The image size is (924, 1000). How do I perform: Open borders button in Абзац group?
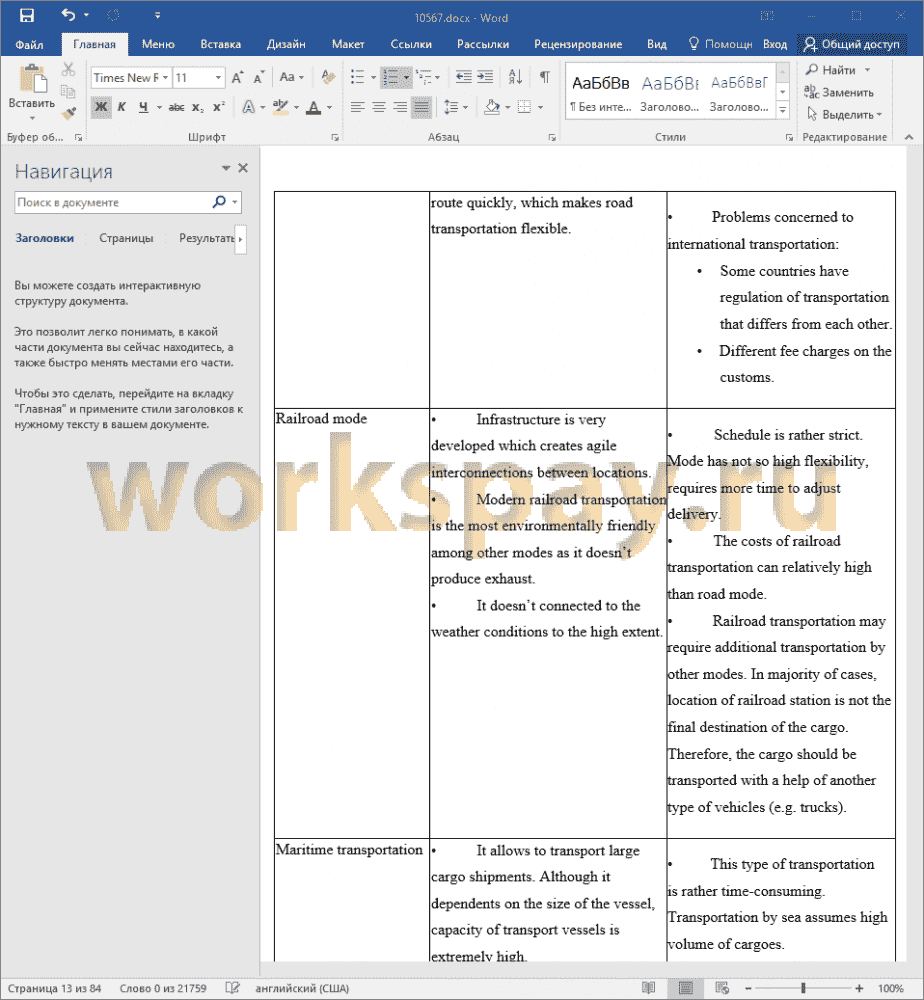(524, 107)
